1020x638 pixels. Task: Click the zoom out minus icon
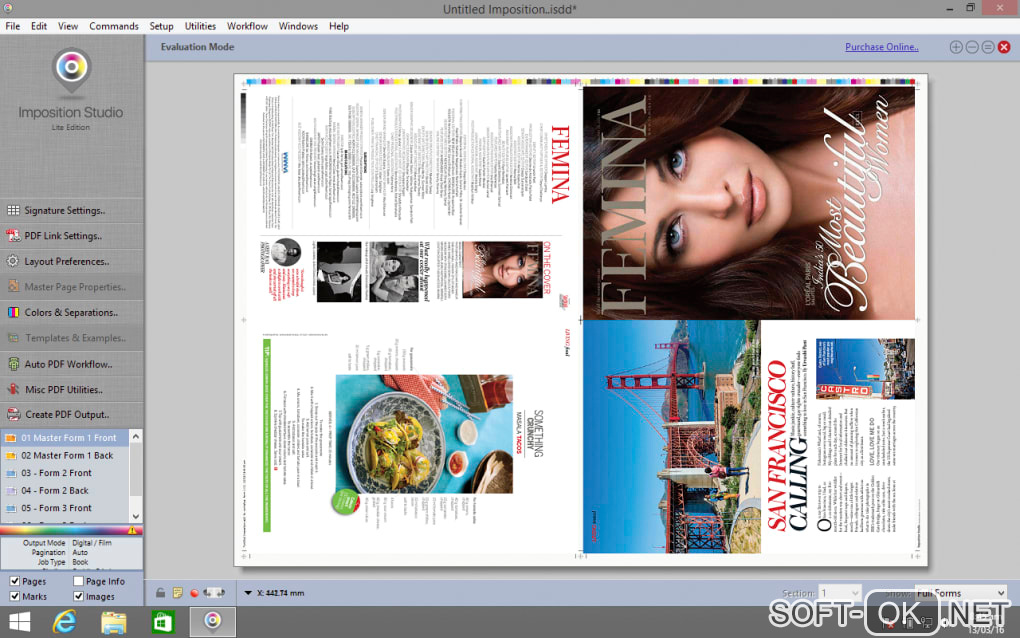pos(972,47)
